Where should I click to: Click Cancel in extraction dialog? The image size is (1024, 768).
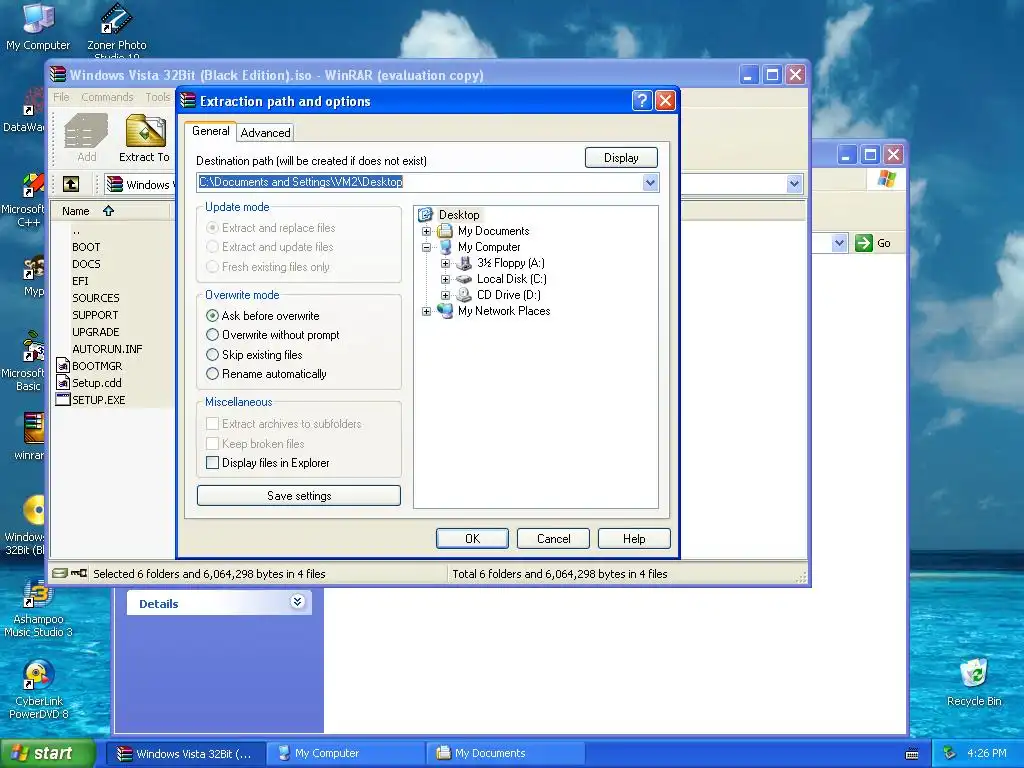[x=553, y=539]
